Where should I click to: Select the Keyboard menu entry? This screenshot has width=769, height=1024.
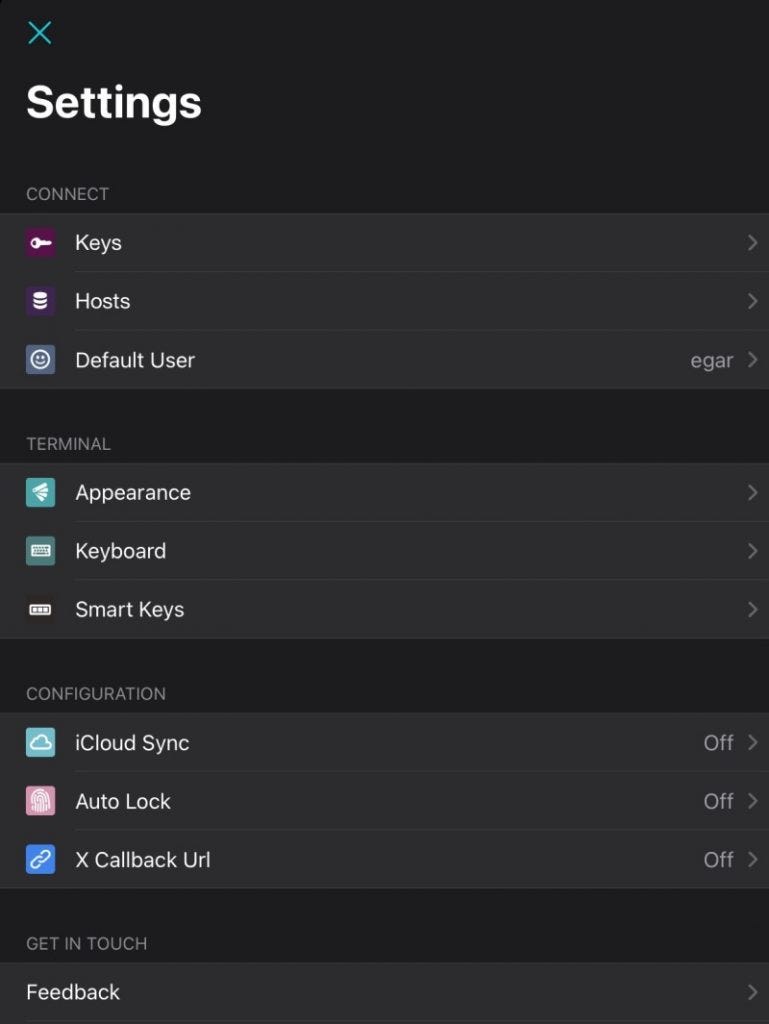coord(121,551)
